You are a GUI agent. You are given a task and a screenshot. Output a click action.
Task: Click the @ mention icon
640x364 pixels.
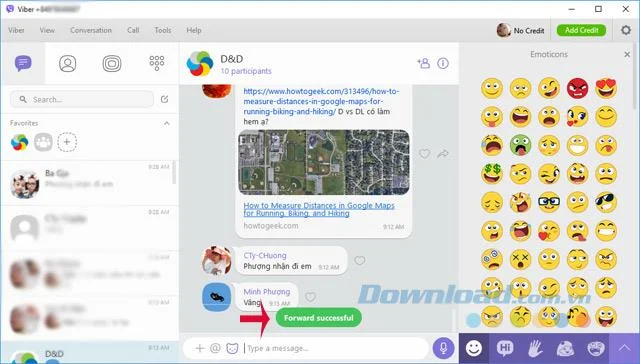215,348
